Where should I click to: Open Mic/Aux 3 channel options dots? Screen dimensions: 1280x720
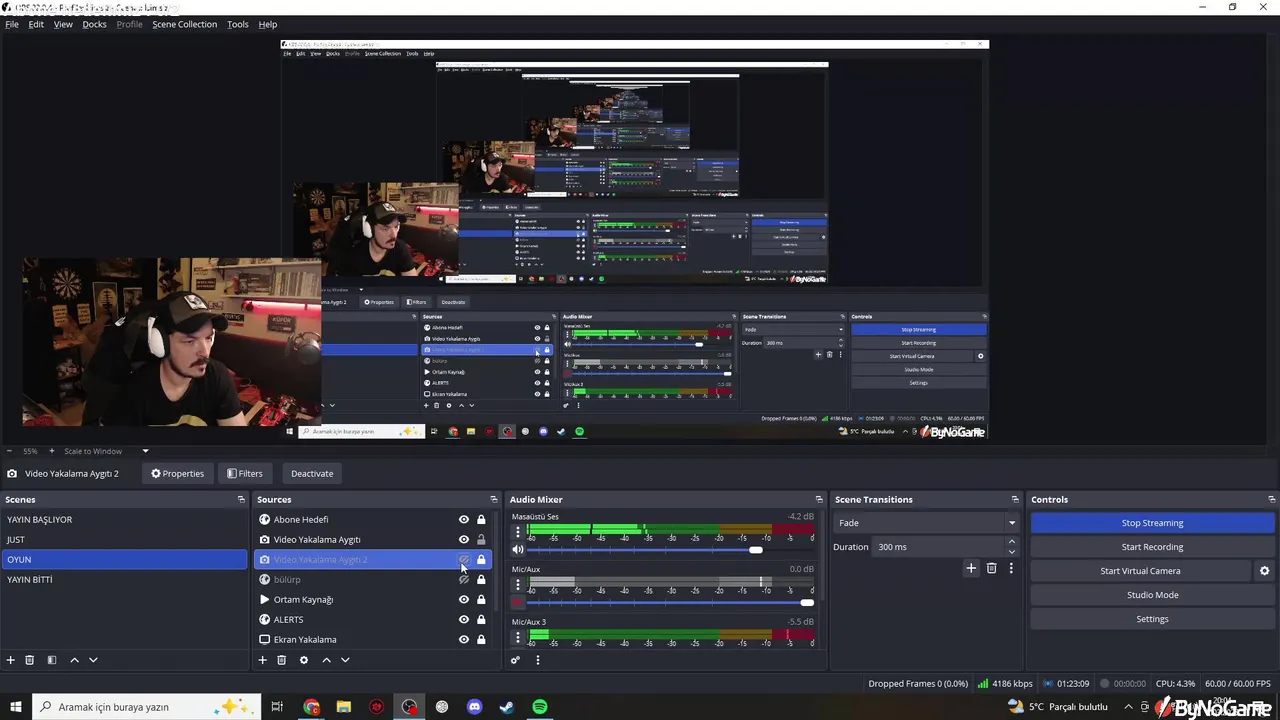(x=518, y=636)
